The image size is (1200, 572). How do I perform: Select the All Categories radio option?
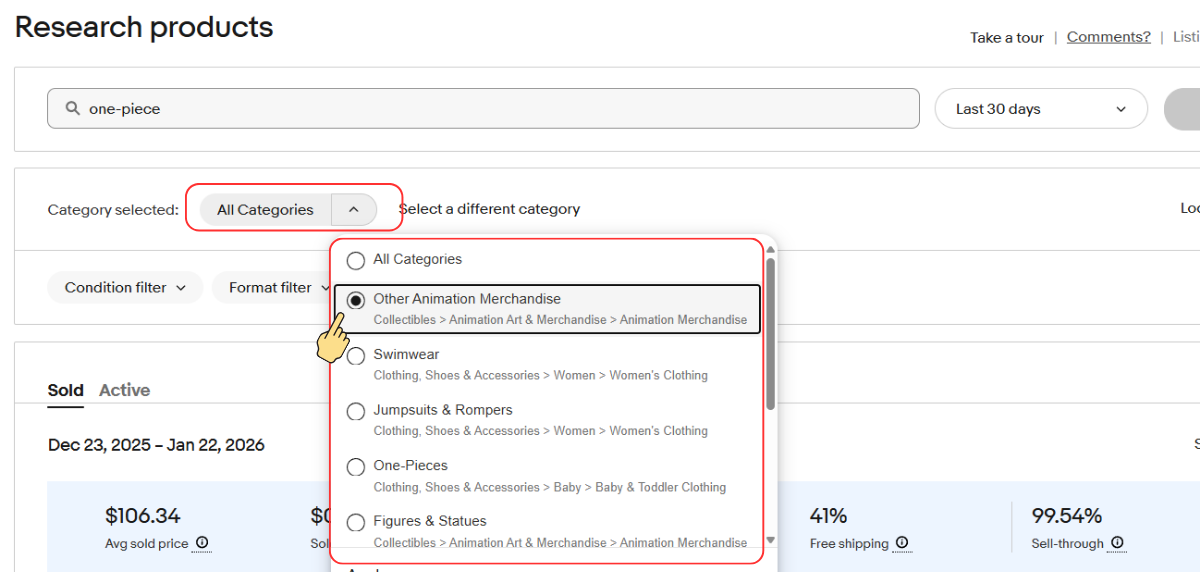coord(355,260)
